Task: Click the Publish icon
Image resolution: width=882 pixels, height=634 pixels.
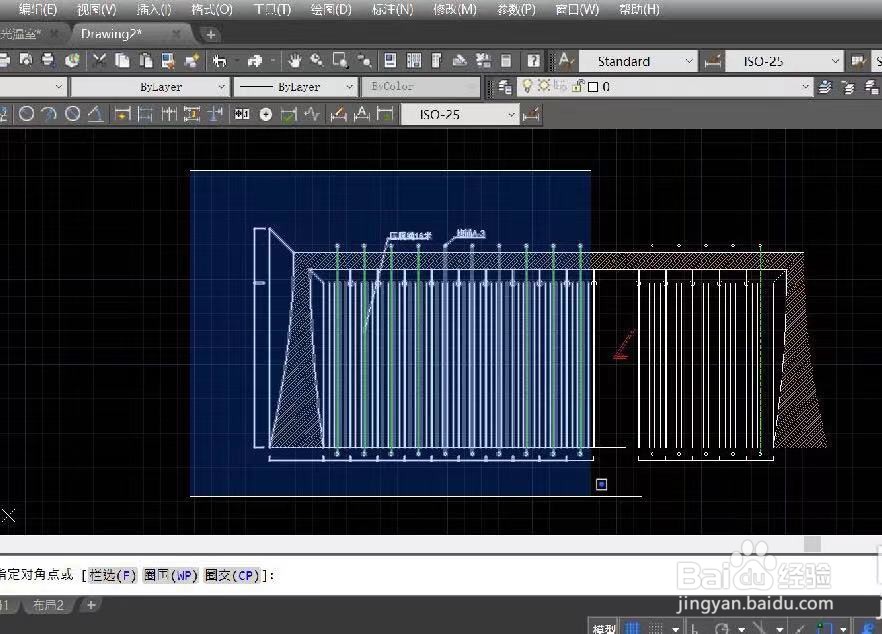Action: point(48,60)
